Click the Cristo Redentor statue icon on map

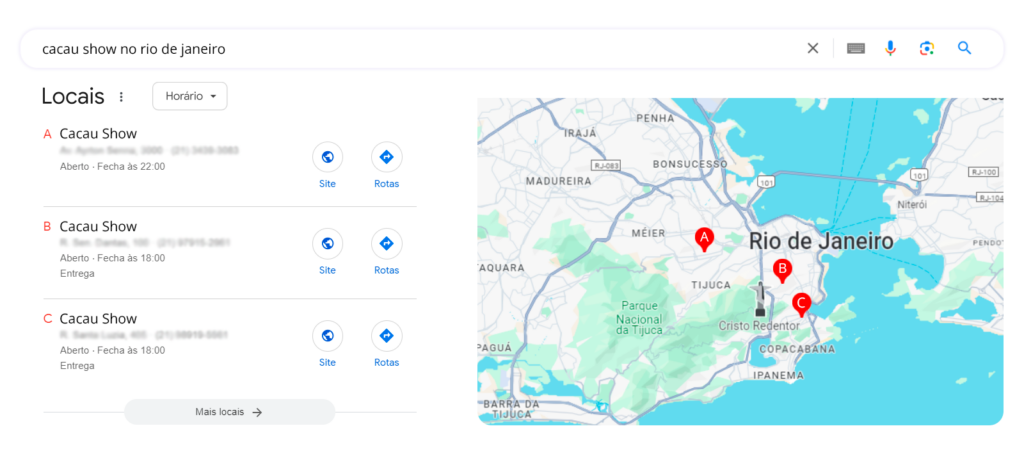pyautogui.click(x=760, y=300)
